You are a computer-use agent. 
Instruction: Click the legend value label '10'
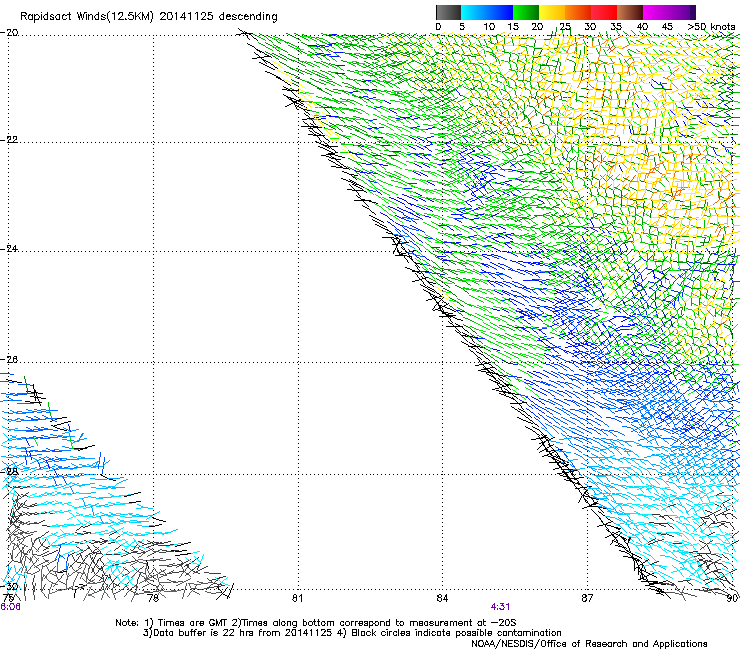[489, 27]
